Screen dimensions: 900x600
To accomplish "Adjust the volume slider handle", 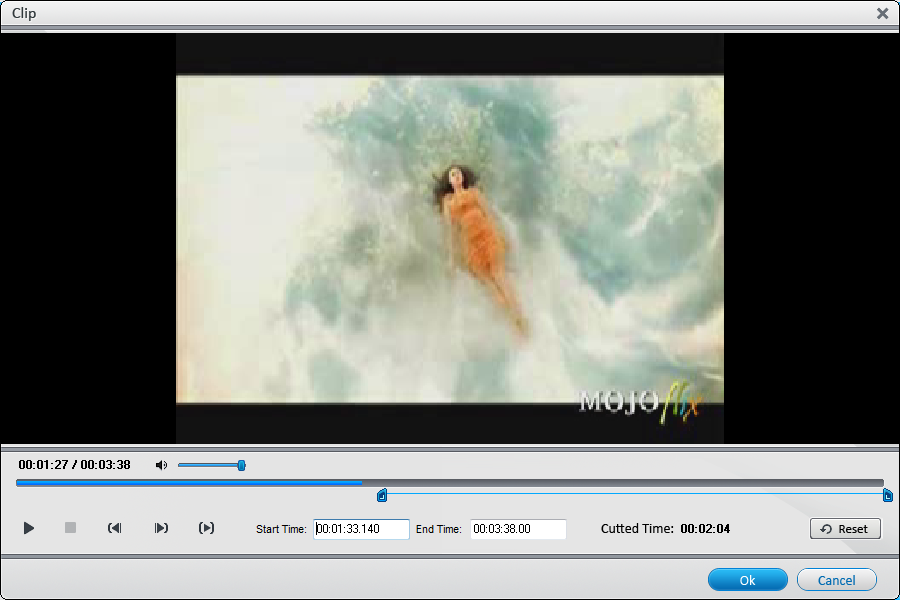I will 242,465.
